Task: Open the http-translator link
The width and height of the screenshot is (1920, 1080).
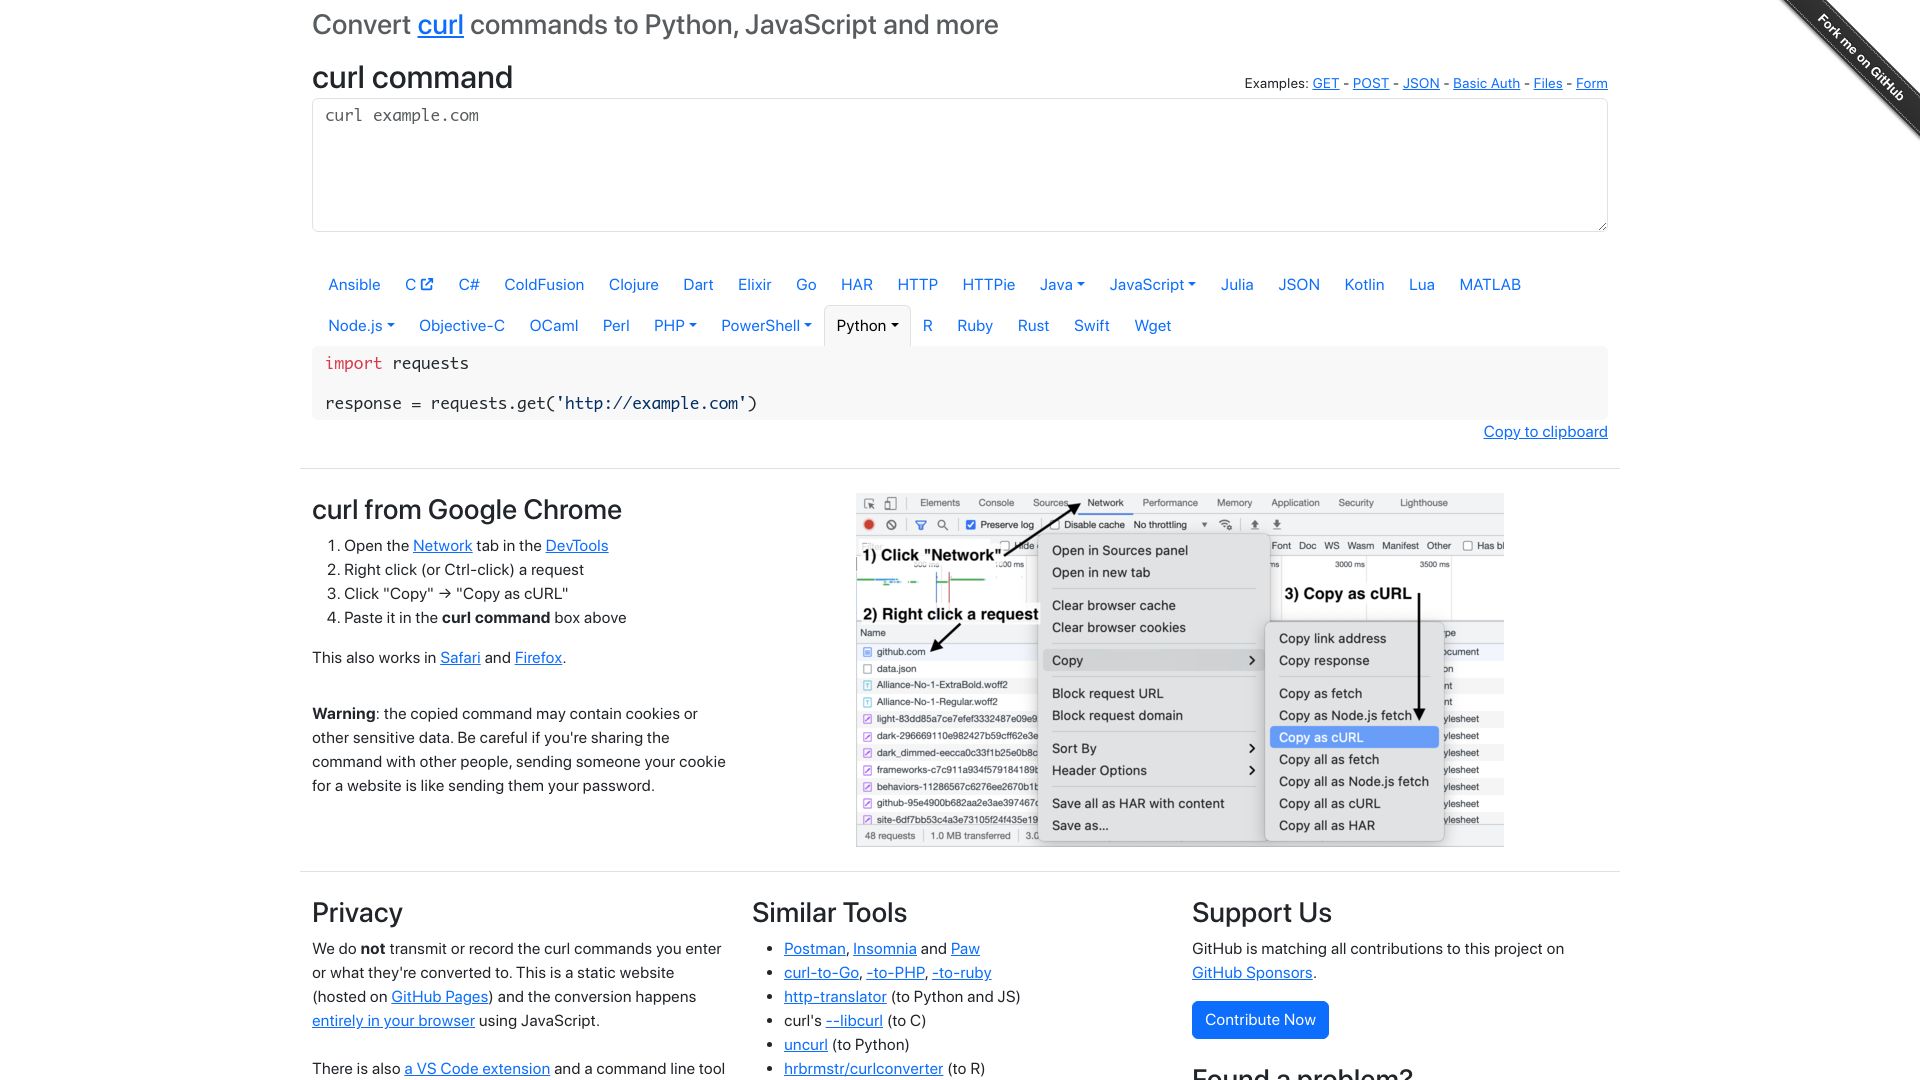Action: [835, 997]
